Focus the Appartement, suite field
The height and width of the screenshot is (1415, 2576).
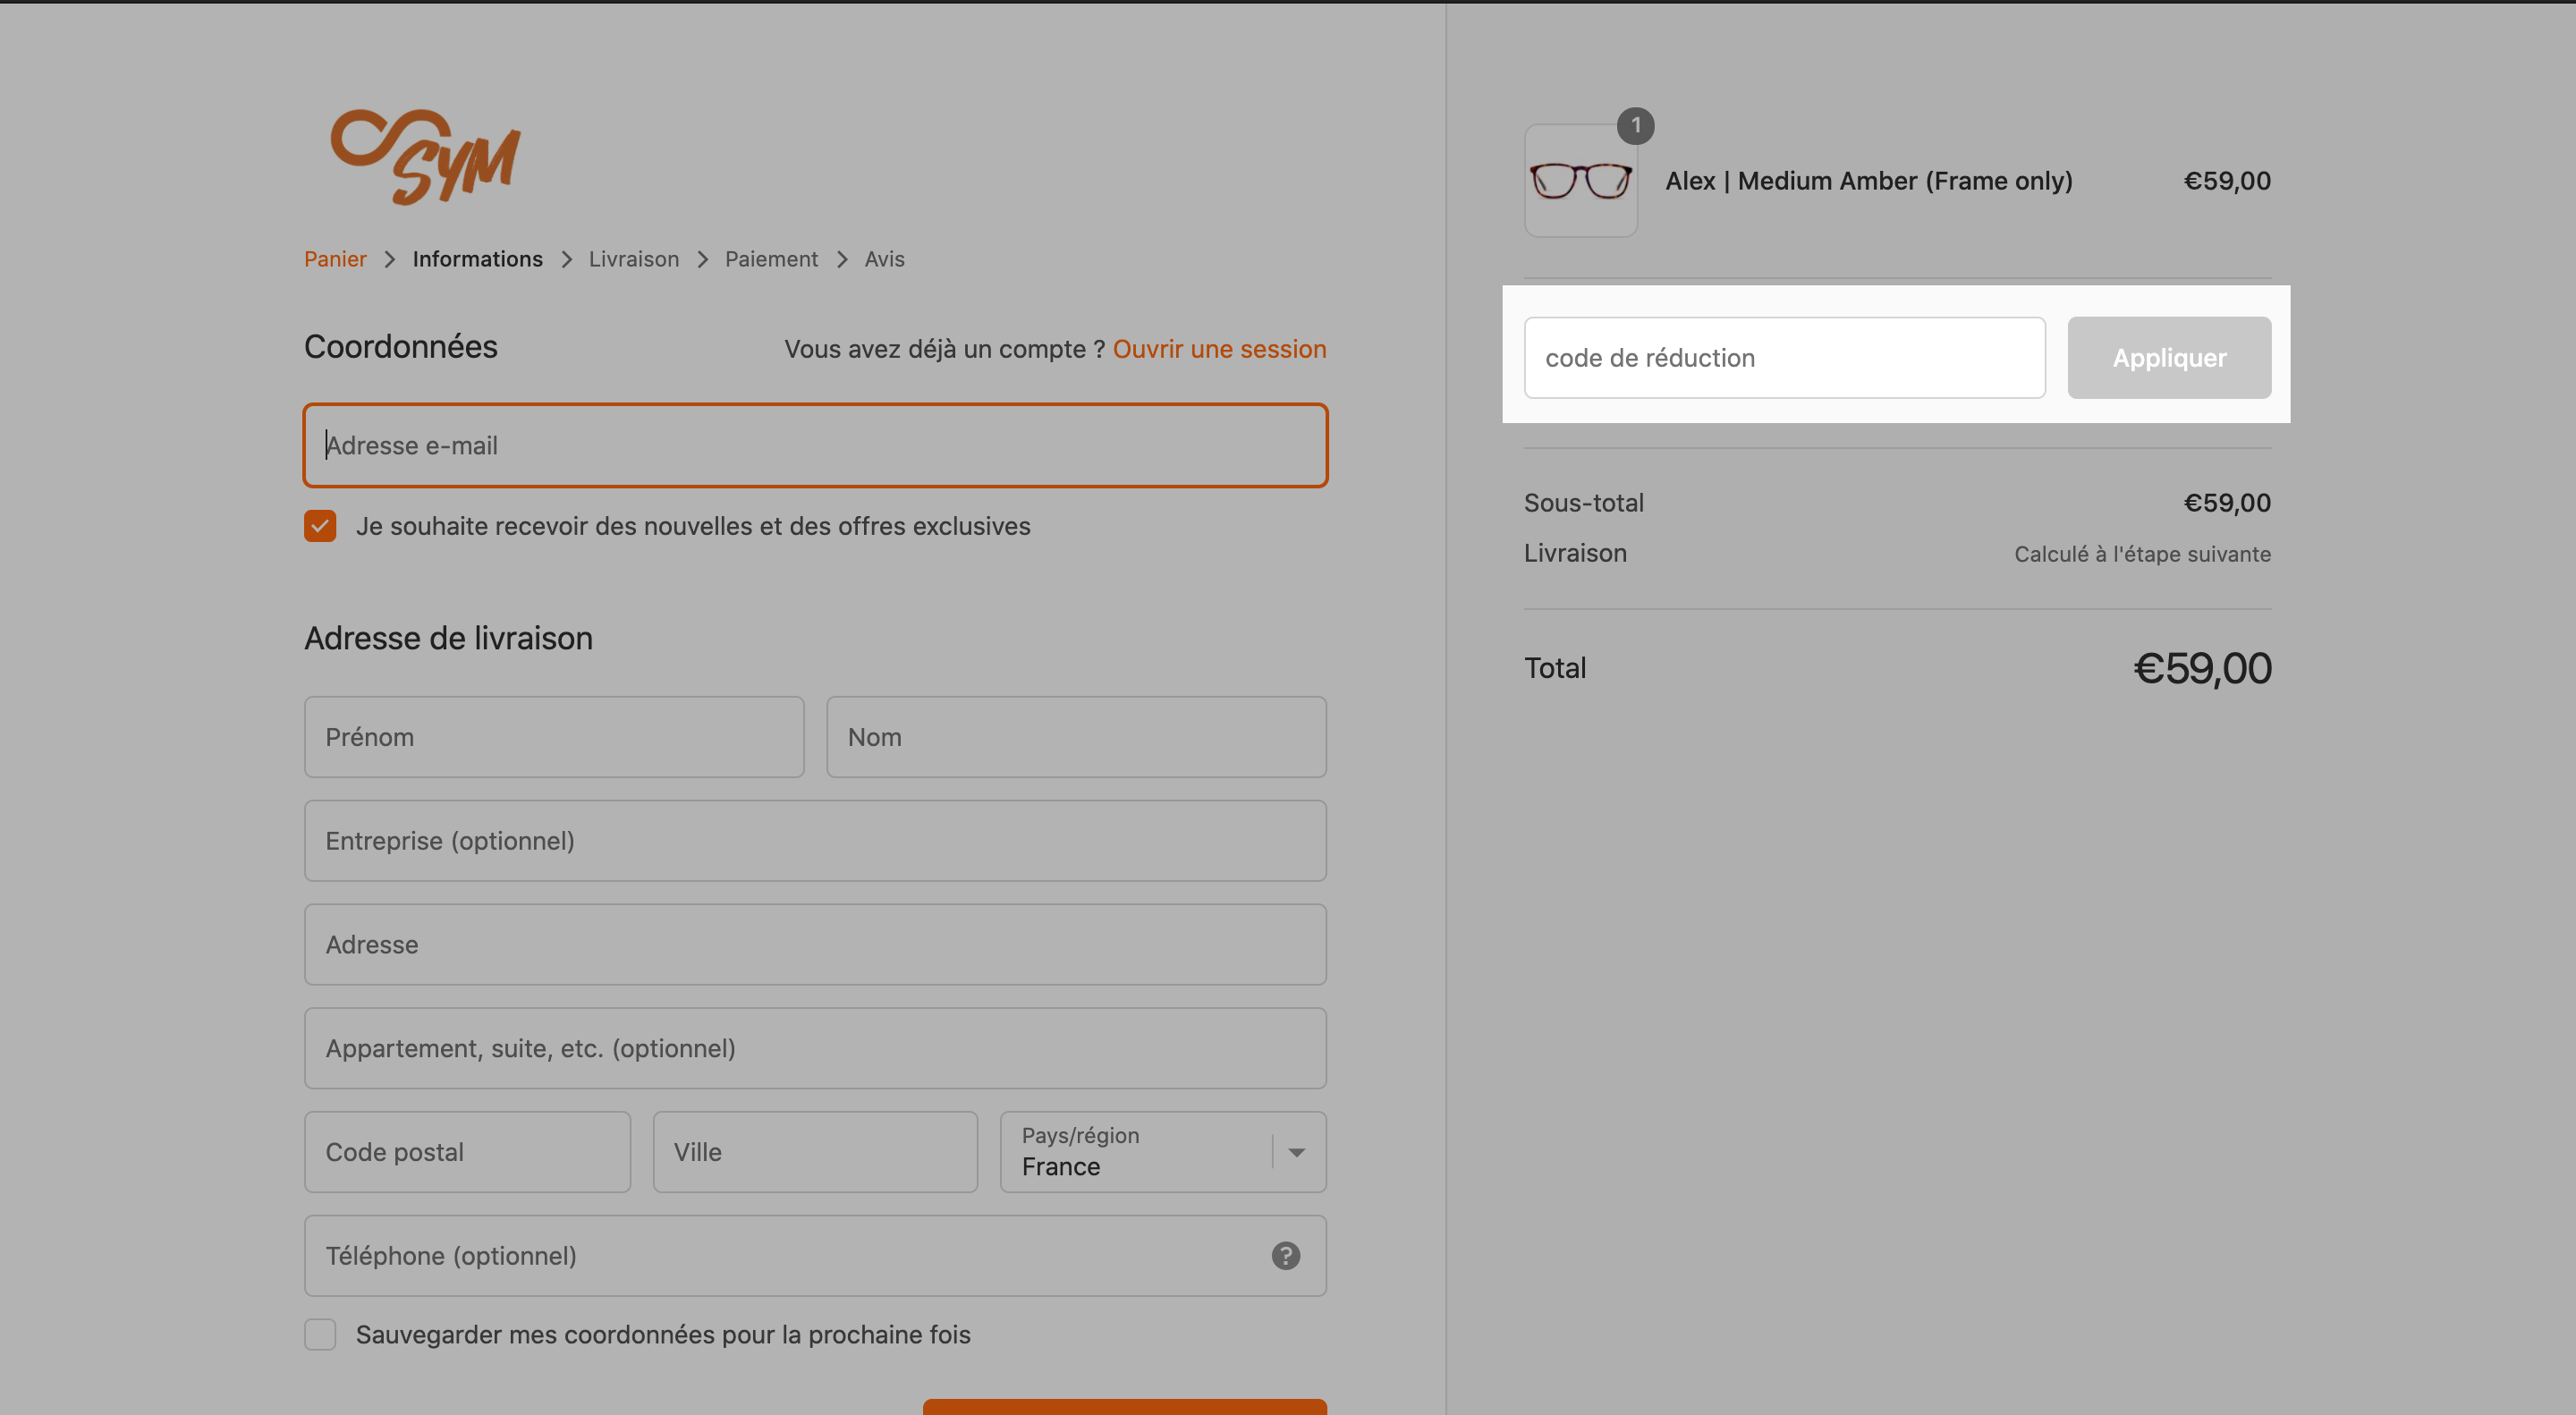pyautogui.click(x=815, y=1048)
